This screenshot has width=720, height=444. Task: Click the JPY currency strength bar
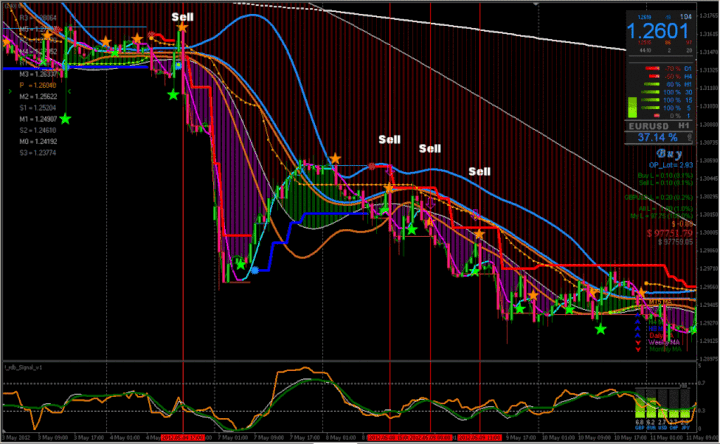tap(685, 405)
